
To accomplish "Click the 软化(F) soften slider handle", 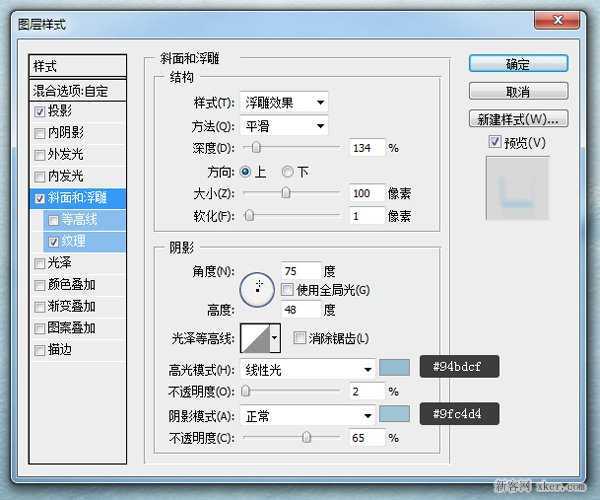I will 249,216.
